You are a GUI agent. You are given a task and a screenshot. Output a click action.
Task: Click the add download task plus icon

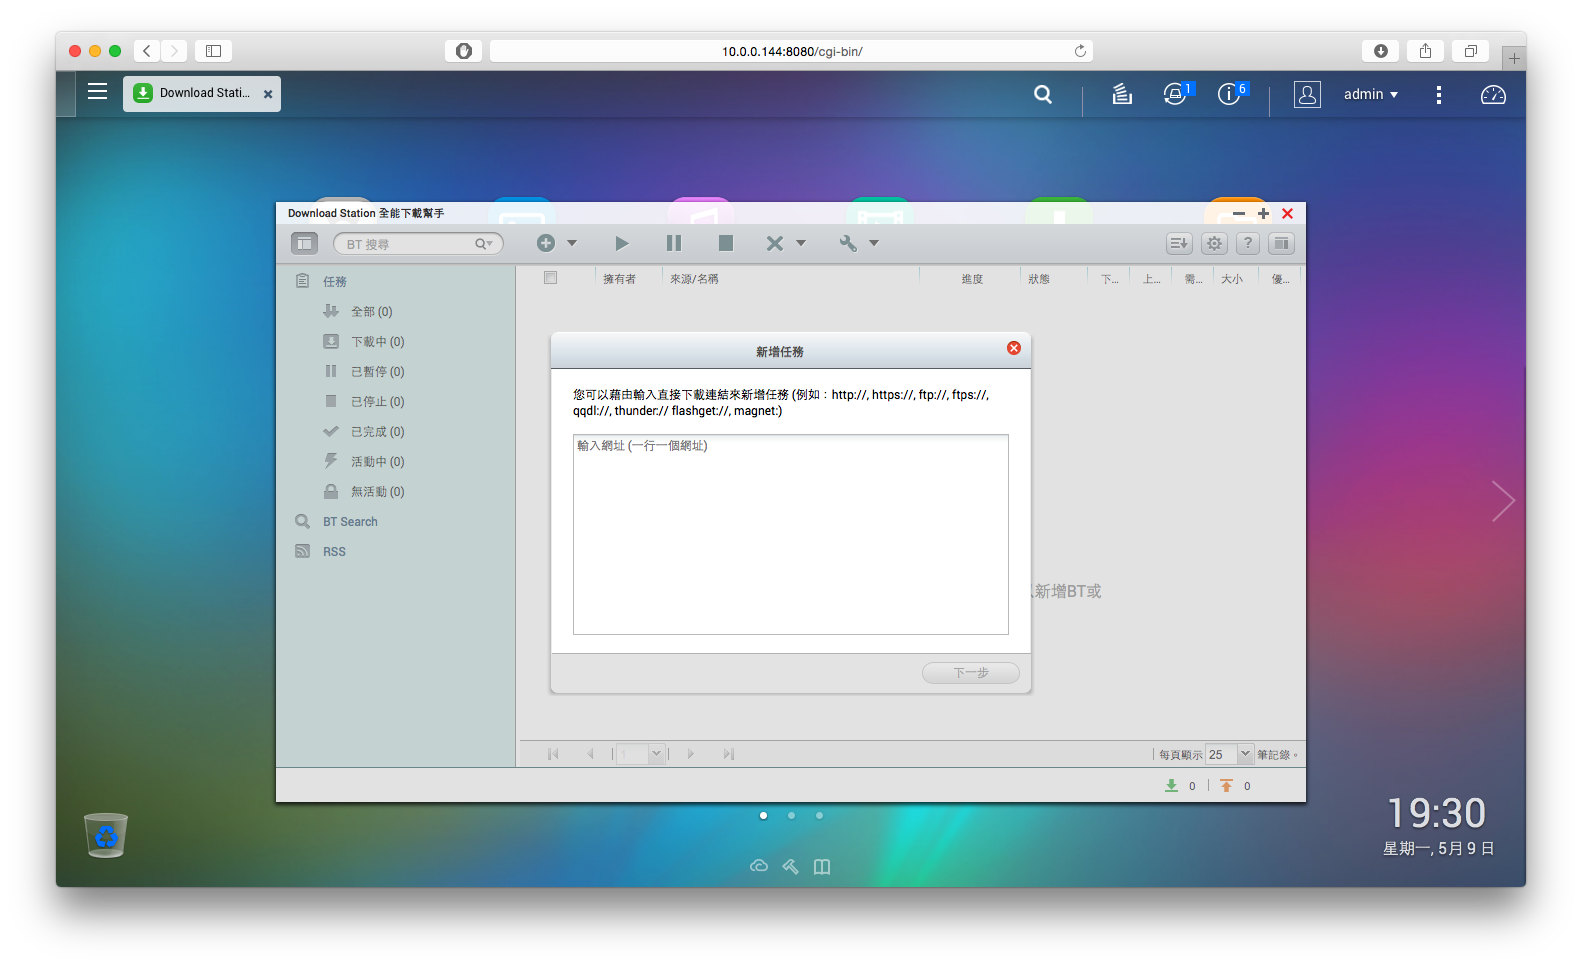coord(545,243)
